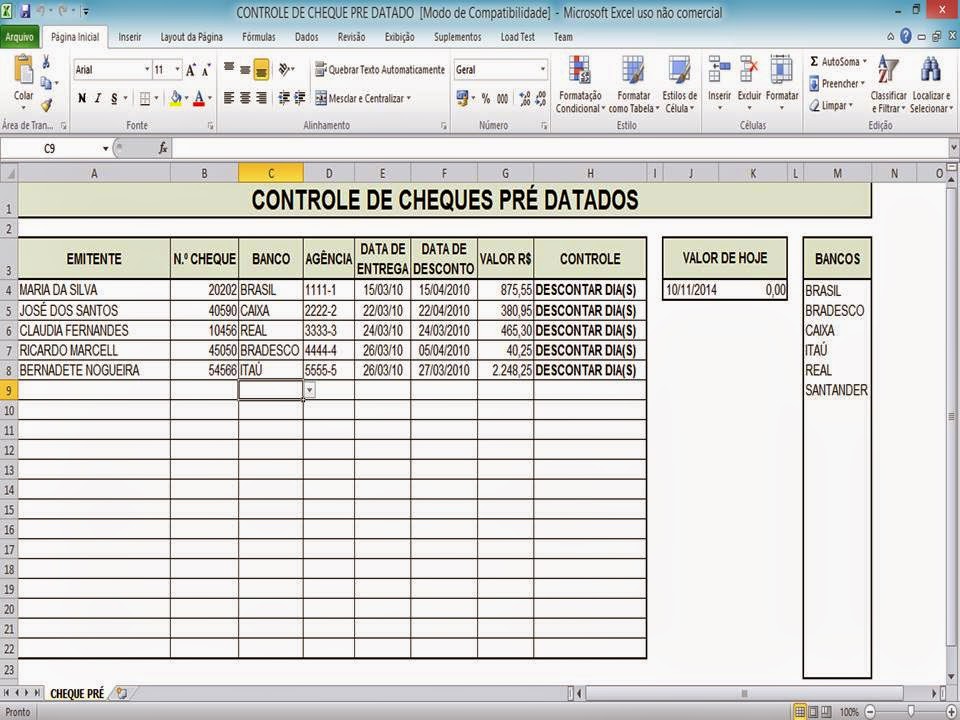960x720 pixels.
Task: Click inside the formula bar
Action: point(400,147)
